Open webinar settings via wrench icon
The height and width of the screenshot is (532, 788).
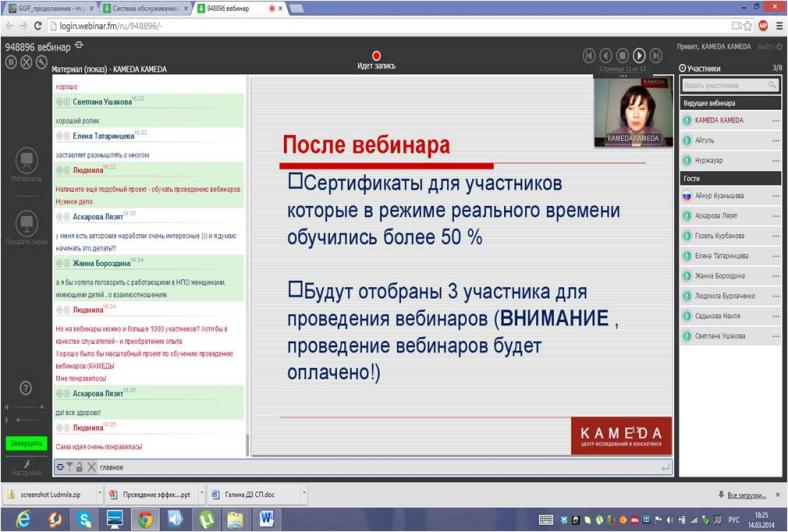(41, 62)
